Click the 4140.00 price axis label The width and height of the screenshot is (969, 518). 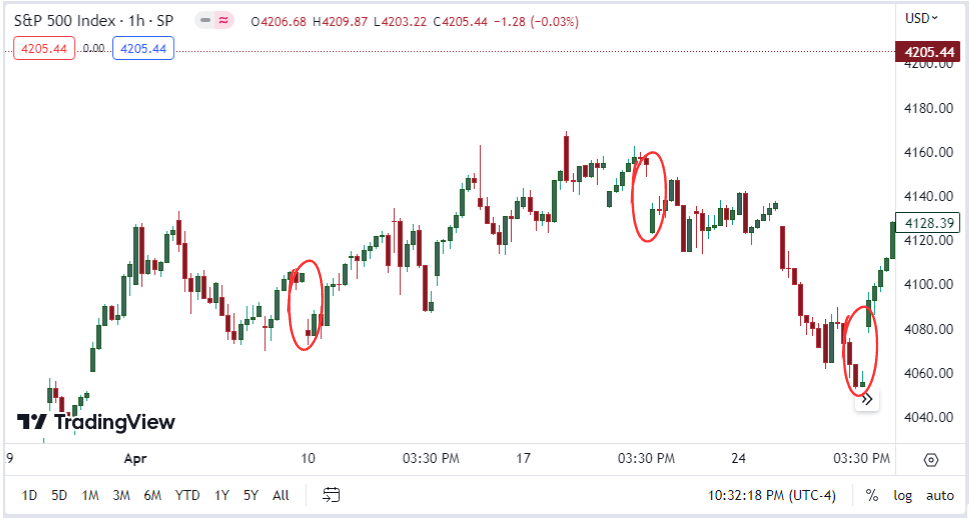point(929,196)
